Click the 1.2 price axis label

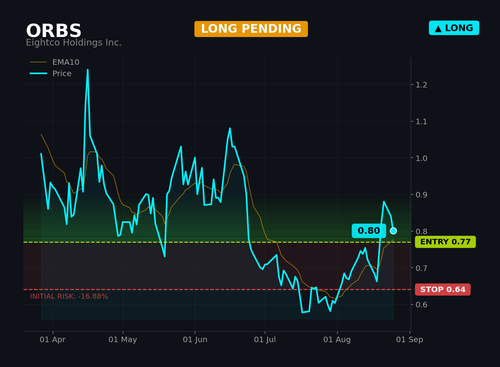421,85
